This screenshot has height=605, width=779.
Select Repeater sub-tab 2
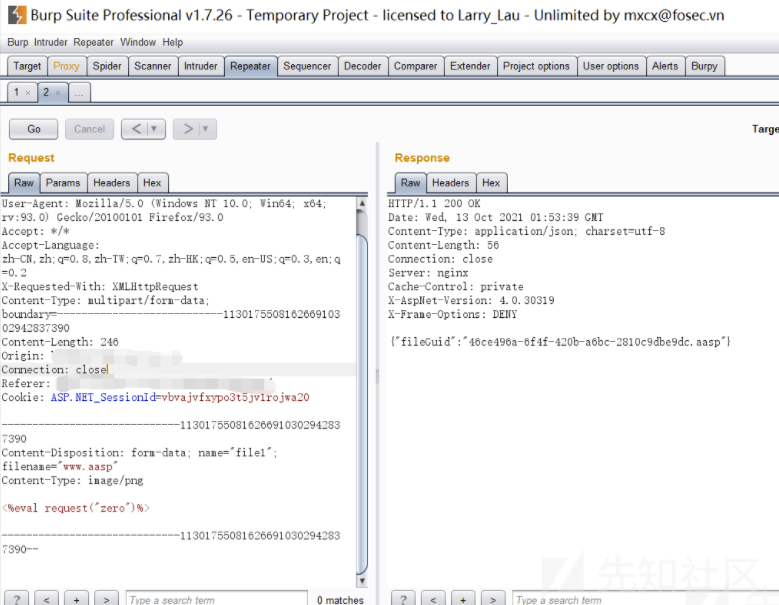tap(46, 92)
